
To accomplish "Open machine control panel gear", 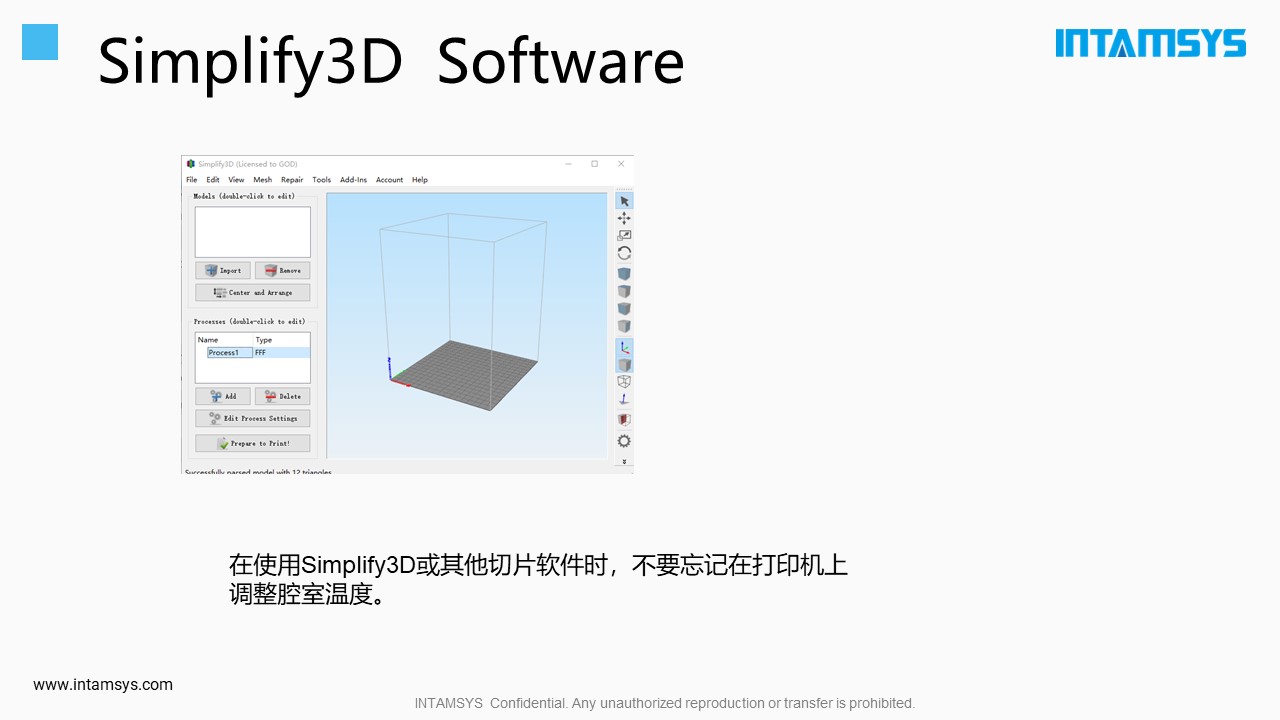I will tap(624, 441).
